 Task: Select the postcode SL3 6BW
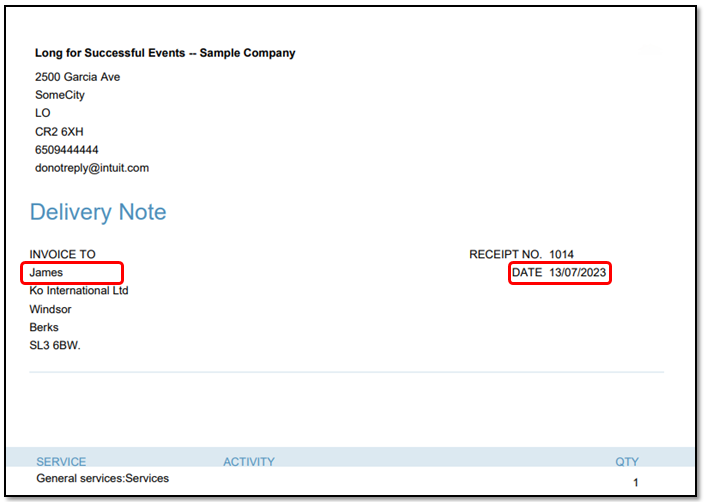point(55,345)
